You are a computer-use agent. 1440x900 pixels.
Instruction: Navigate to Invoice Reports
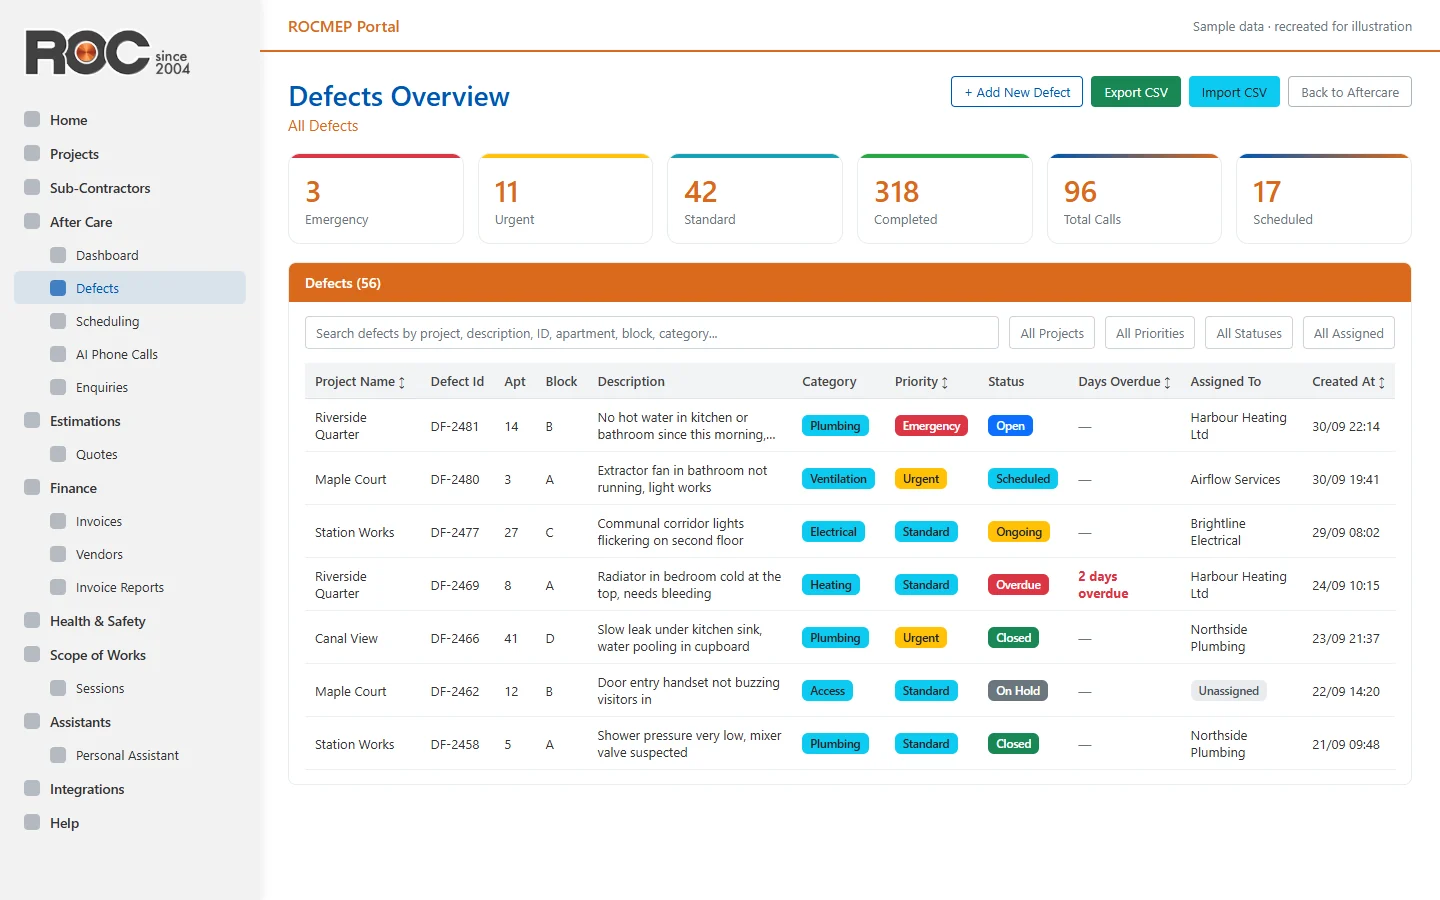tap(130, 587)
